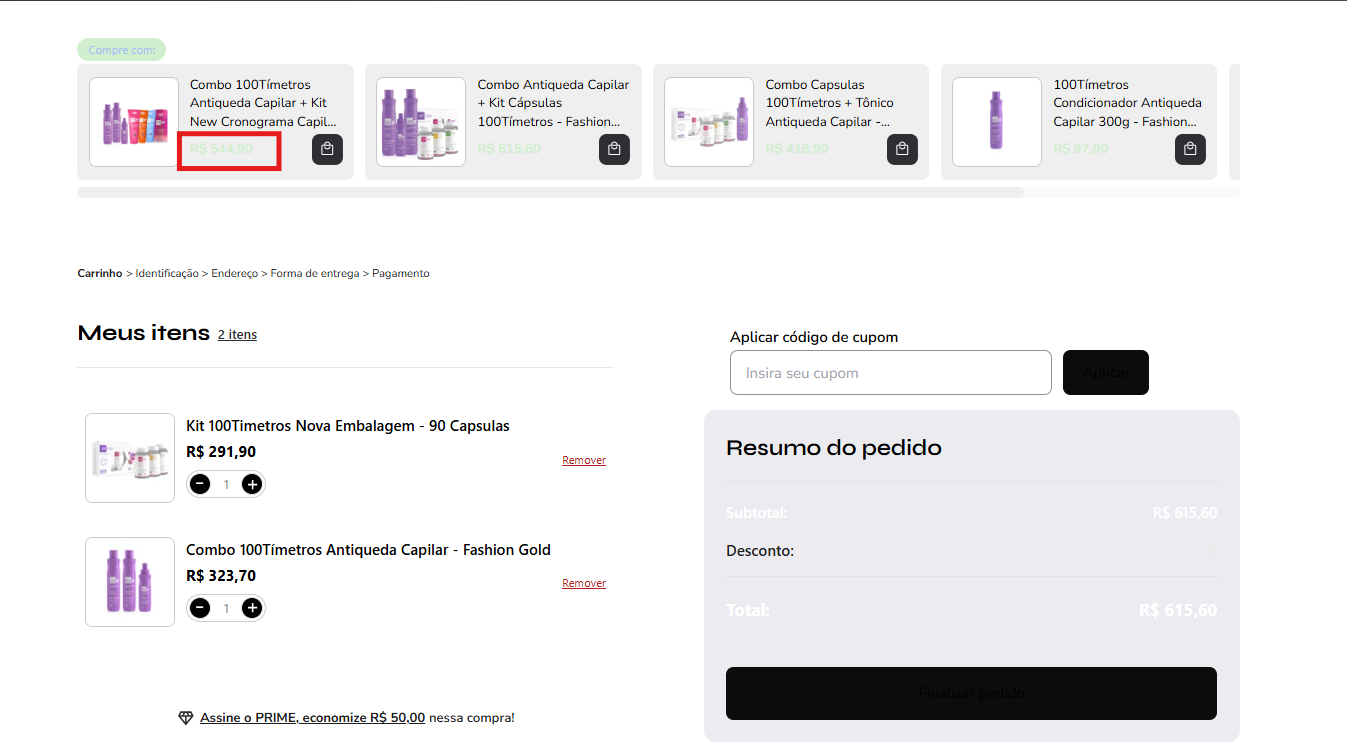Screen dimensions: 1347x750
Task: Add 100Tímetros Condicionador Antiqueda to bag
Action: coord(1190,149)
